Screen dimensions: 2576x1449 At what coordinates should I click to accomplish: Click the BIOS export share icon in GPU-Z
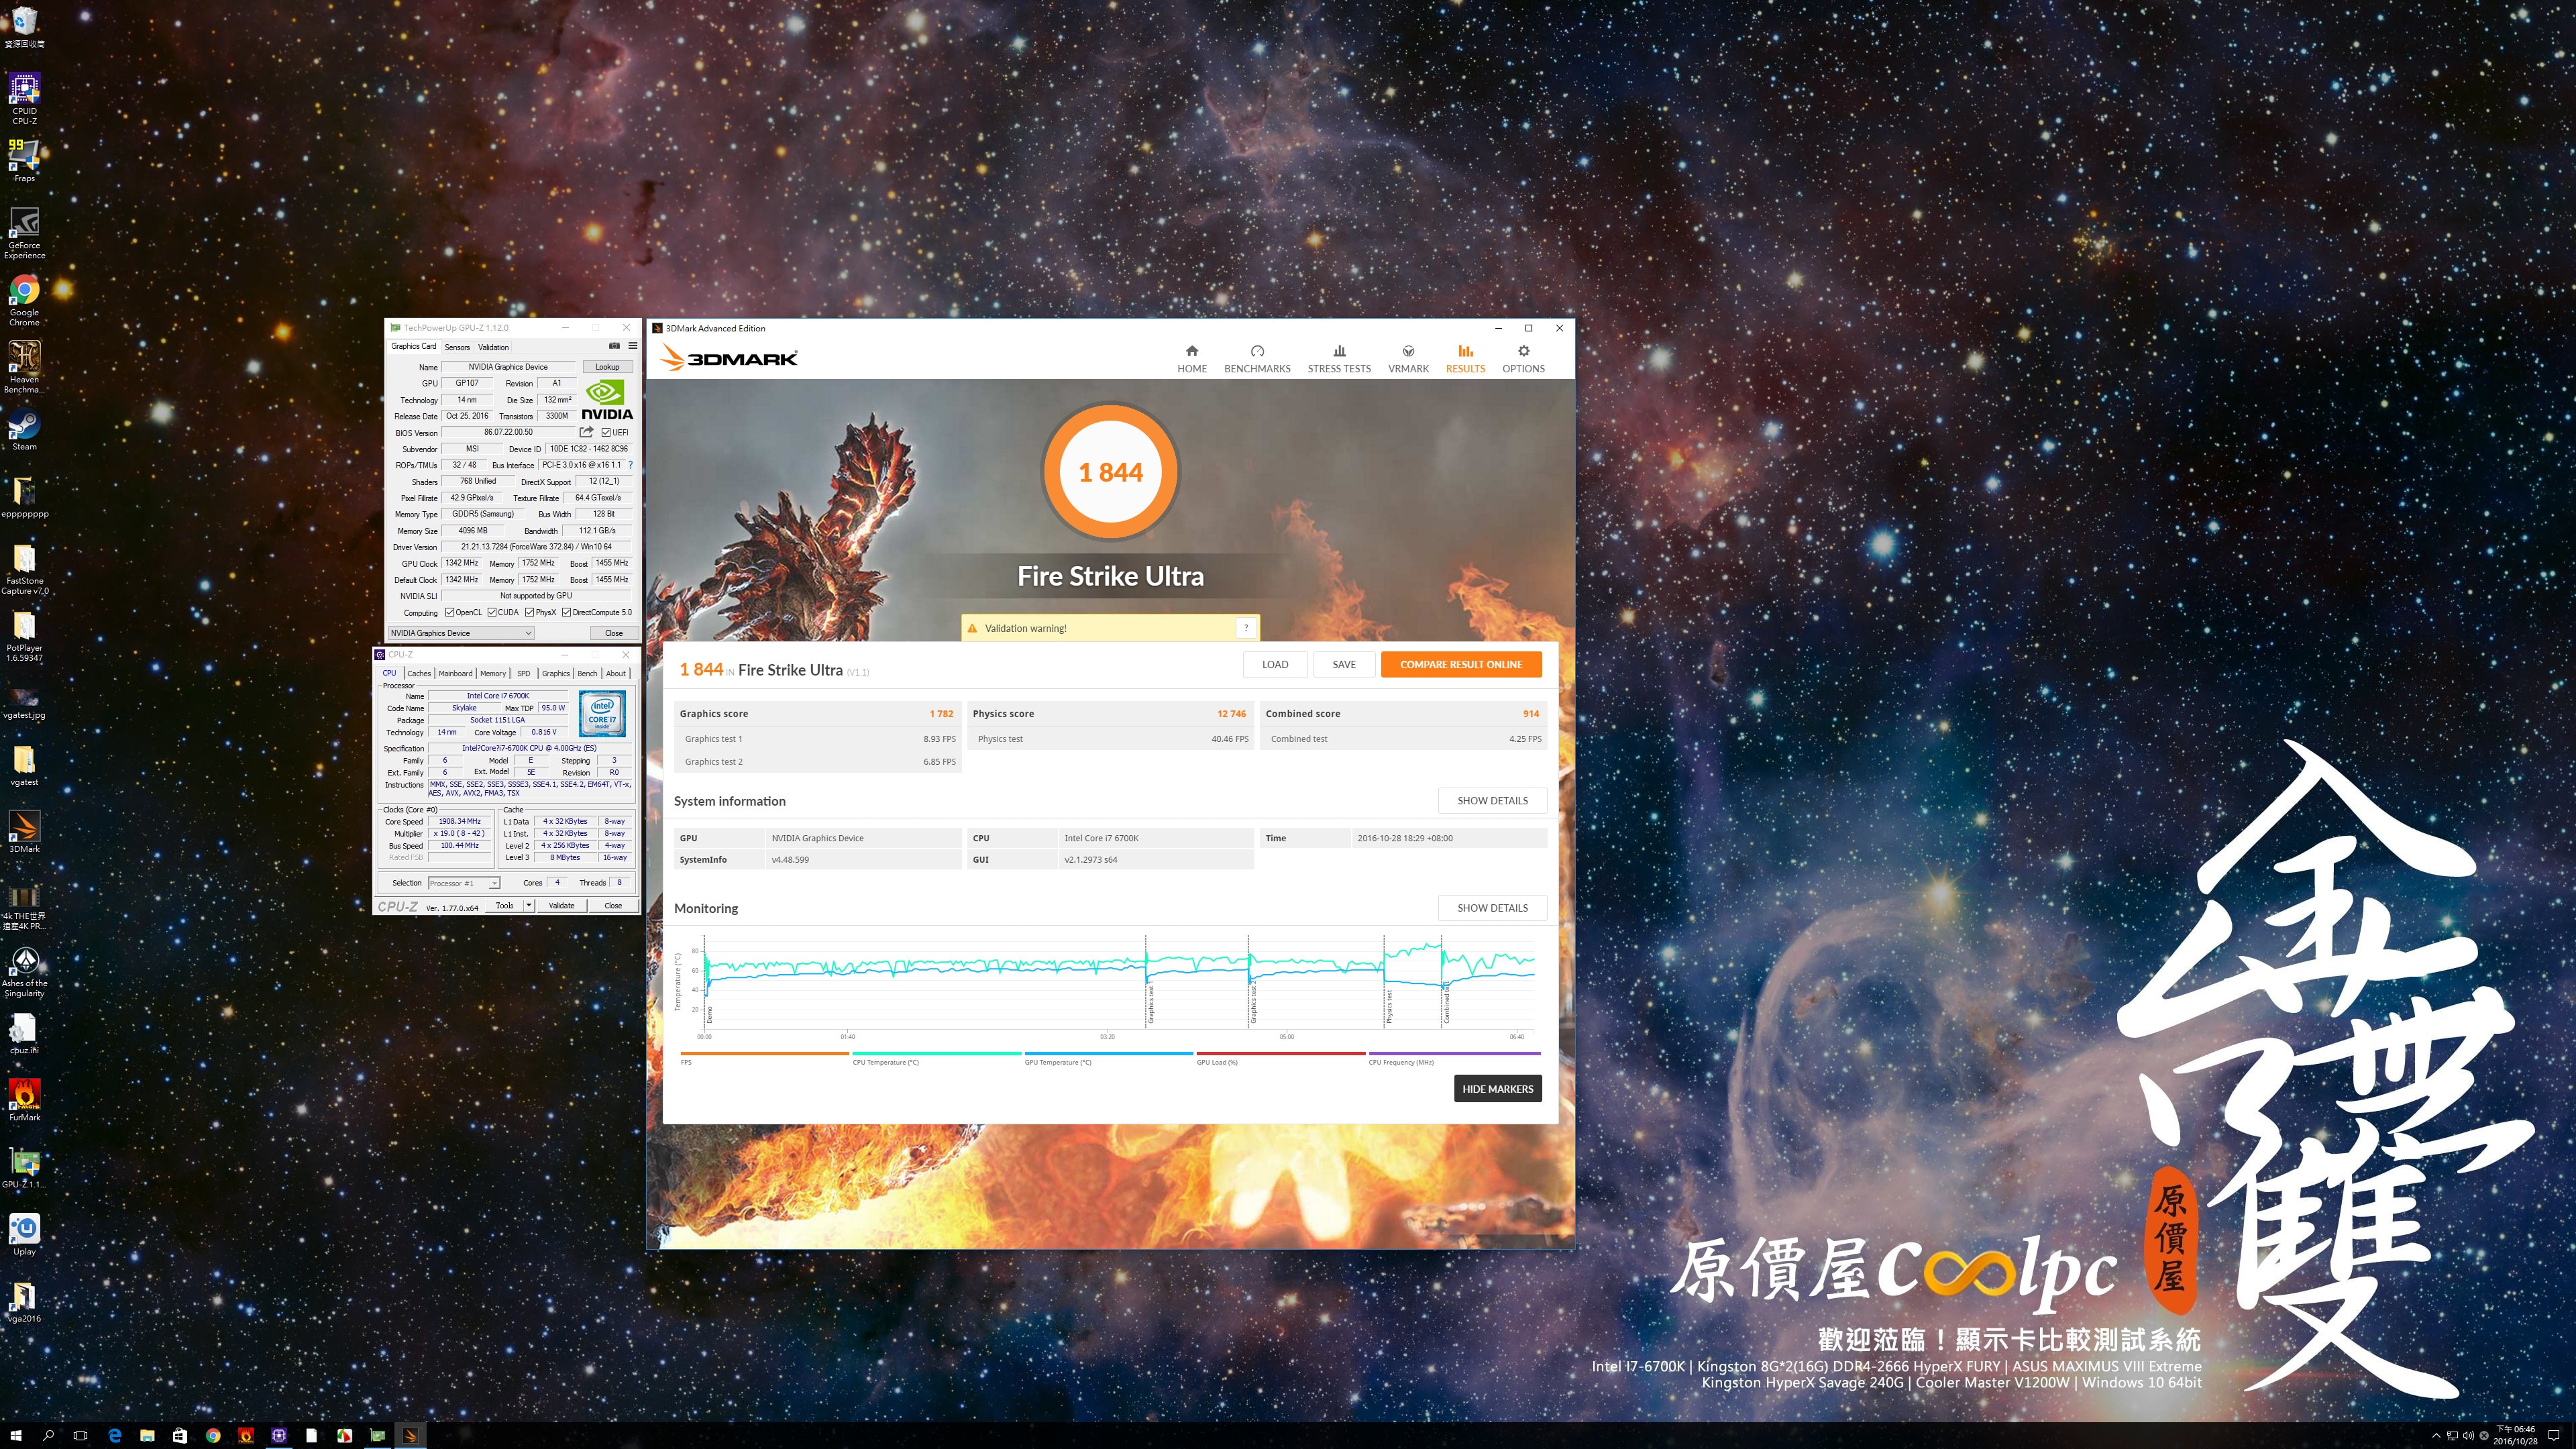pos(586,432)
